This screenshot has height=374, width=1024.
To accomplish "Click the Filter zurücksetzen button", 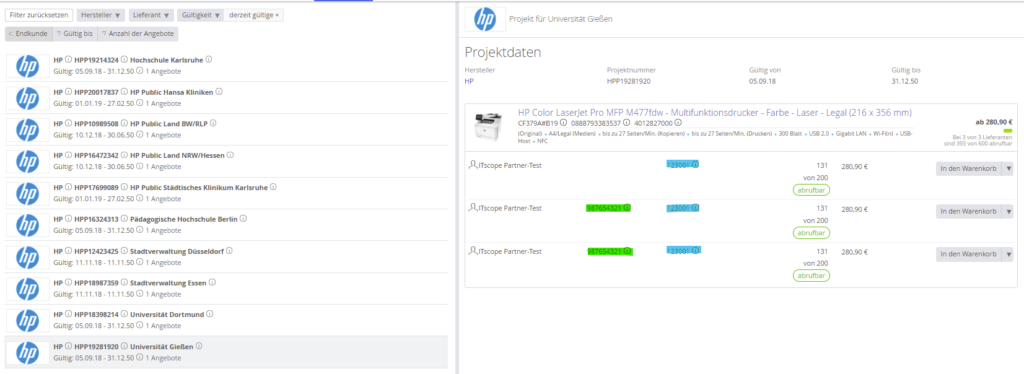I will click(x=39, y=14).
